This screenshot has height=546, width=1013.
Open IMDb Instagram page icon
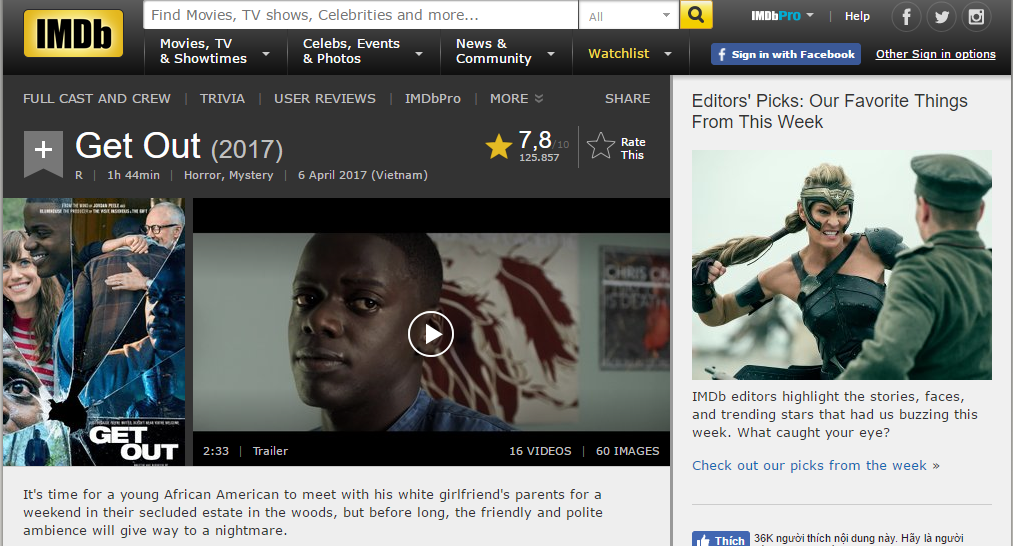976,17
